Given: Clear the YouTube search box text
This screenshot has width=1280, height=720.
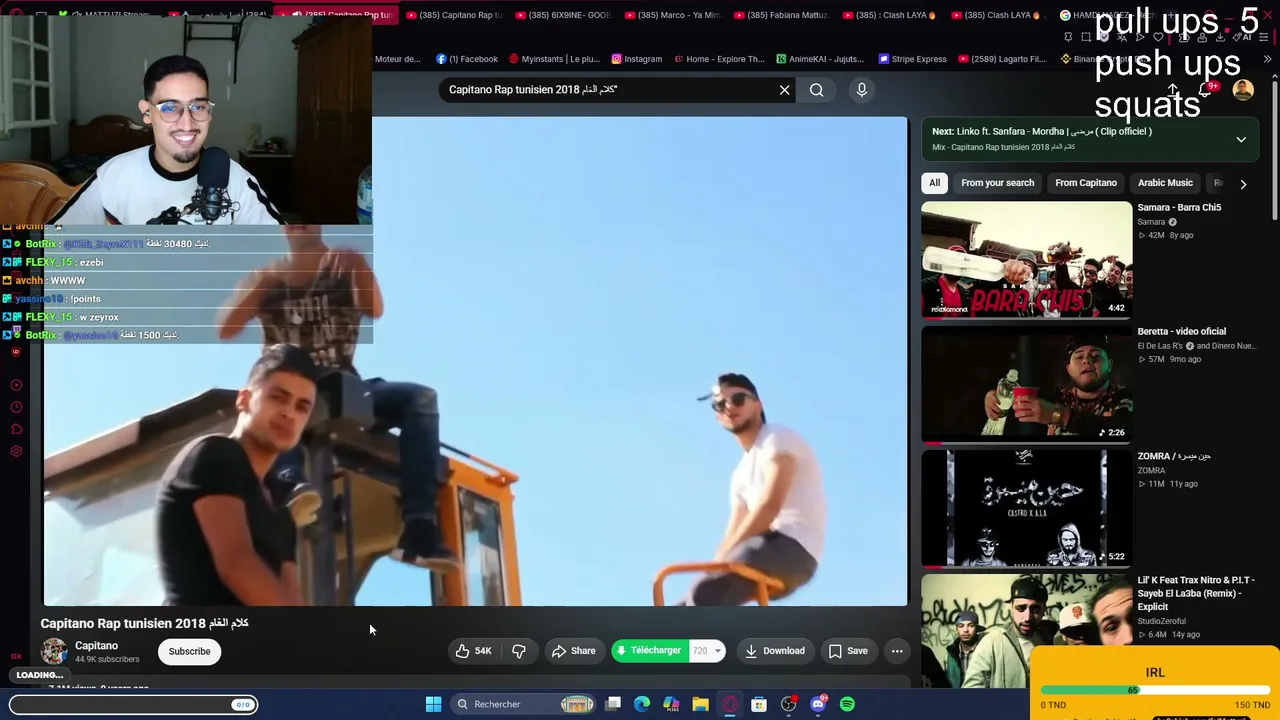Looking at the screenshot, I should (x=785, y=90).
